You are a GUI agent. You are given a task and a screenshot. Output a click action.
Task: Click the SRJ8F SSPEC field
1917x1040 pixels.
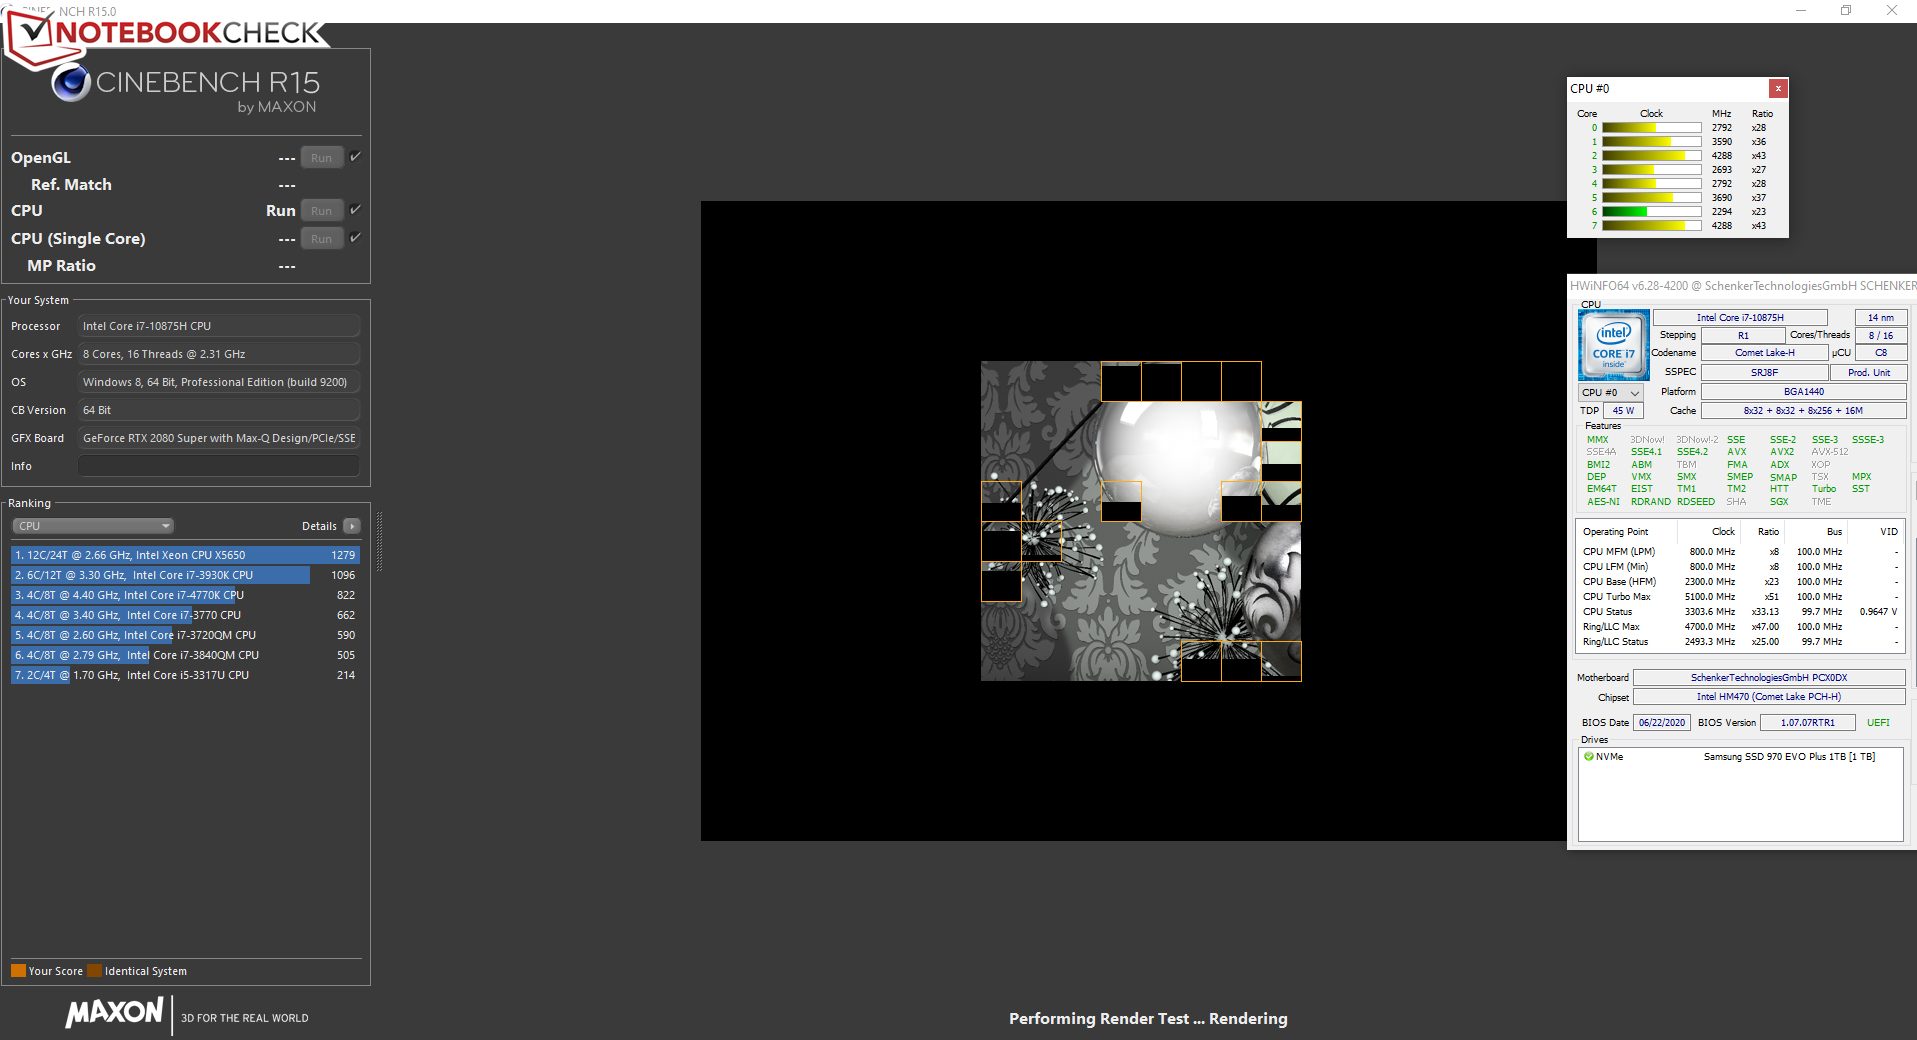pyautogui.click(x=1765, y=372)
